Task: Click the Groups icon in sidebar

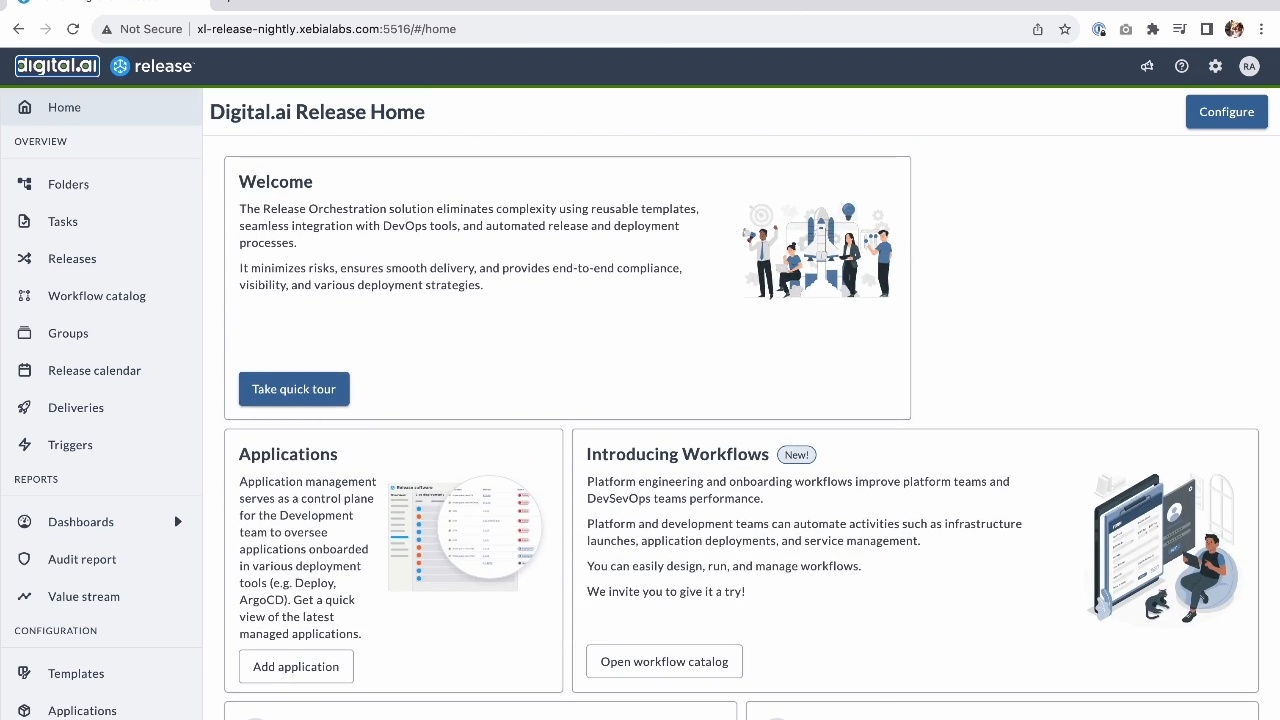Action: point(25,333)
